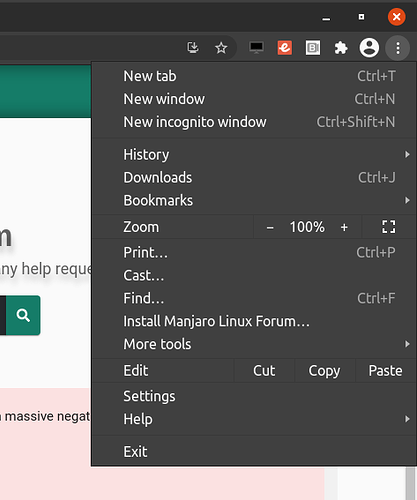Open the orange 'e' extension icon
The width and height of the screenshot is (417, 500).
click(285, 48)
